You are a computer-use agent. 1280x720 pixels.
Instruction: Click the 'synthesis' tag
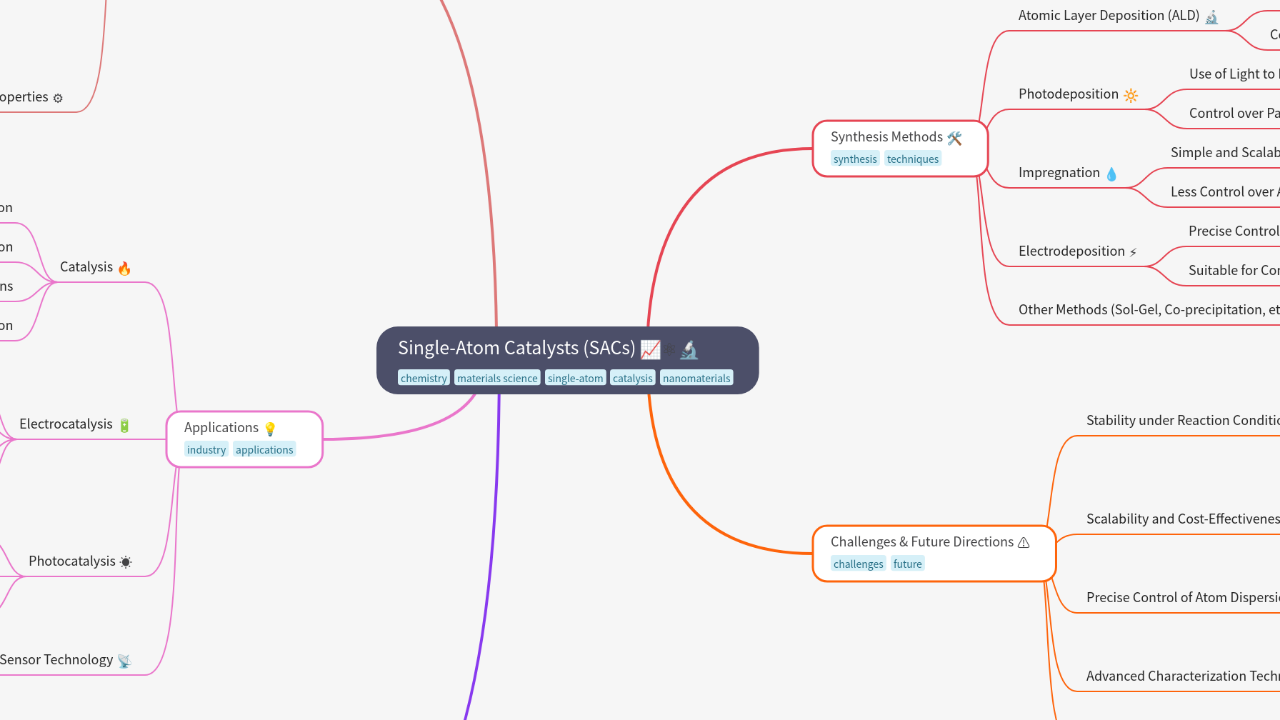coord(855,159)
